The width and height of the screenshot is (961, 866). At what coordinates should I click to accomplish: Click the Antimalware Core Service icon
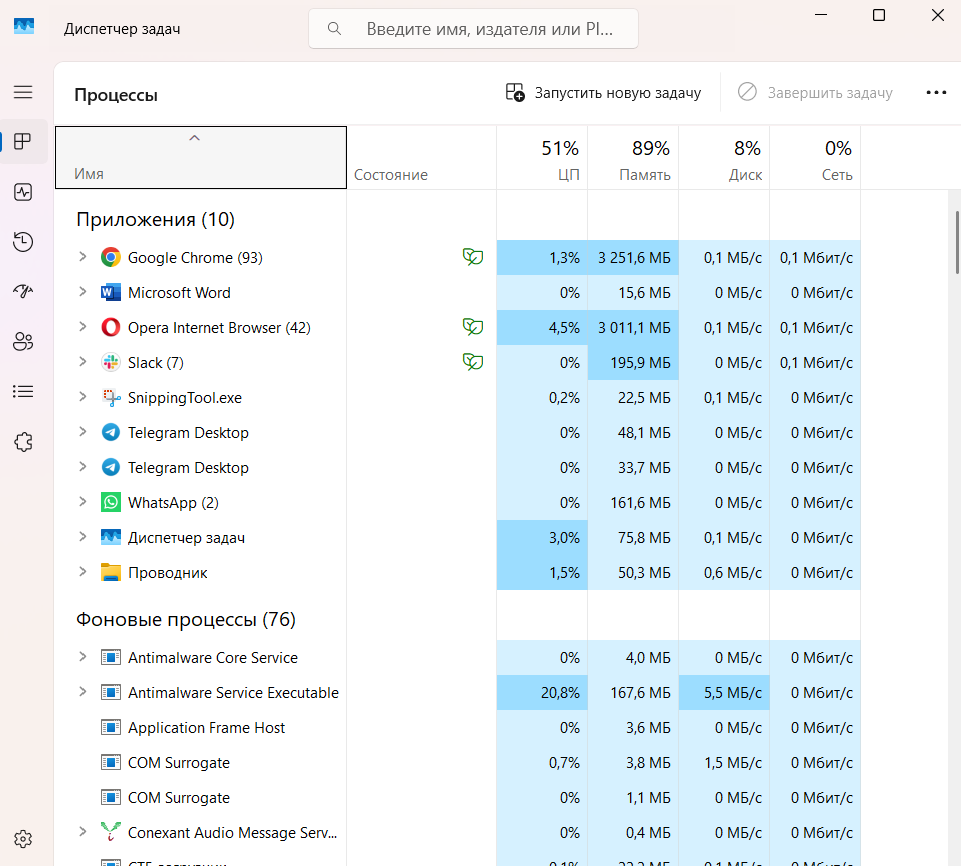[111, 658]
